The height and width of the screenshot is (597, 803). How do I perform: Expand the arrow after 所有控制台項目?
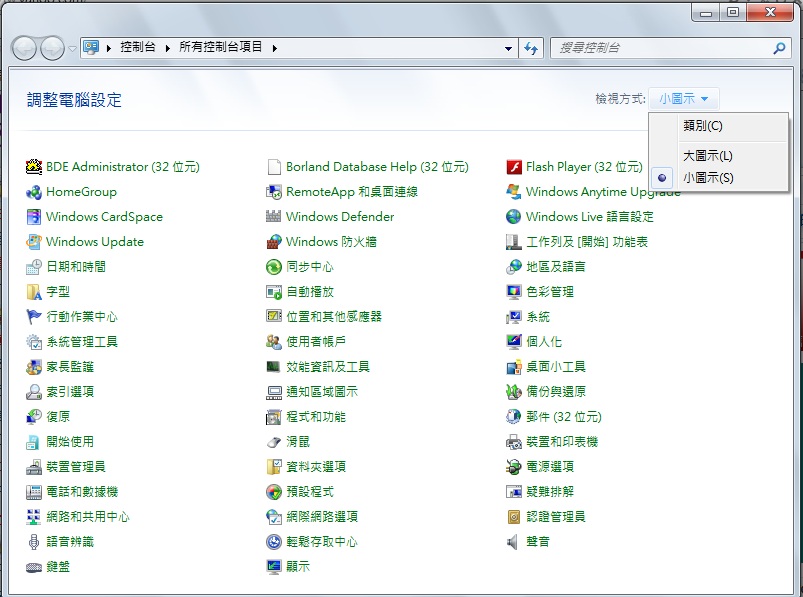pyautogui.click(x=275, y=48)
